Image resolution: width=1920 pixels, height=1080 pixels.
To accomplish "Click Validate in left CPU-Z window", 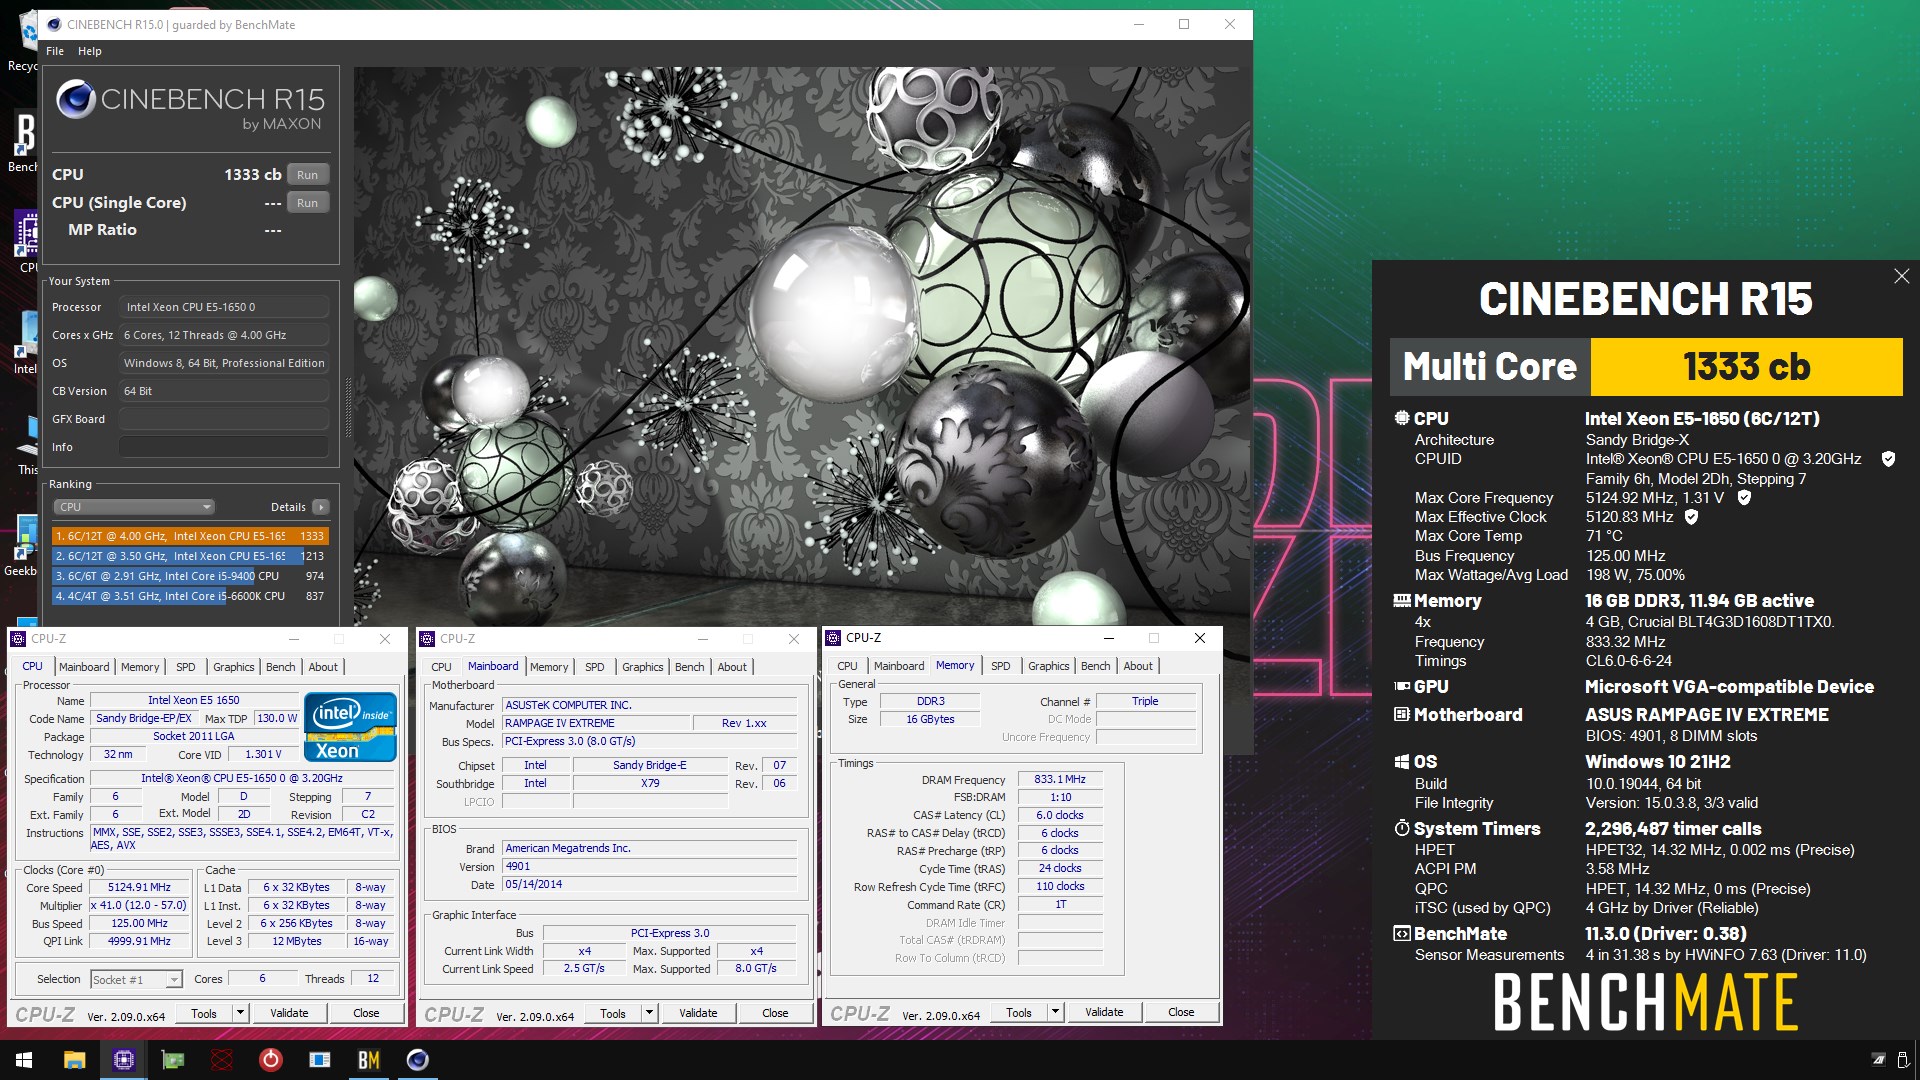I will (x=289, y=1013).
